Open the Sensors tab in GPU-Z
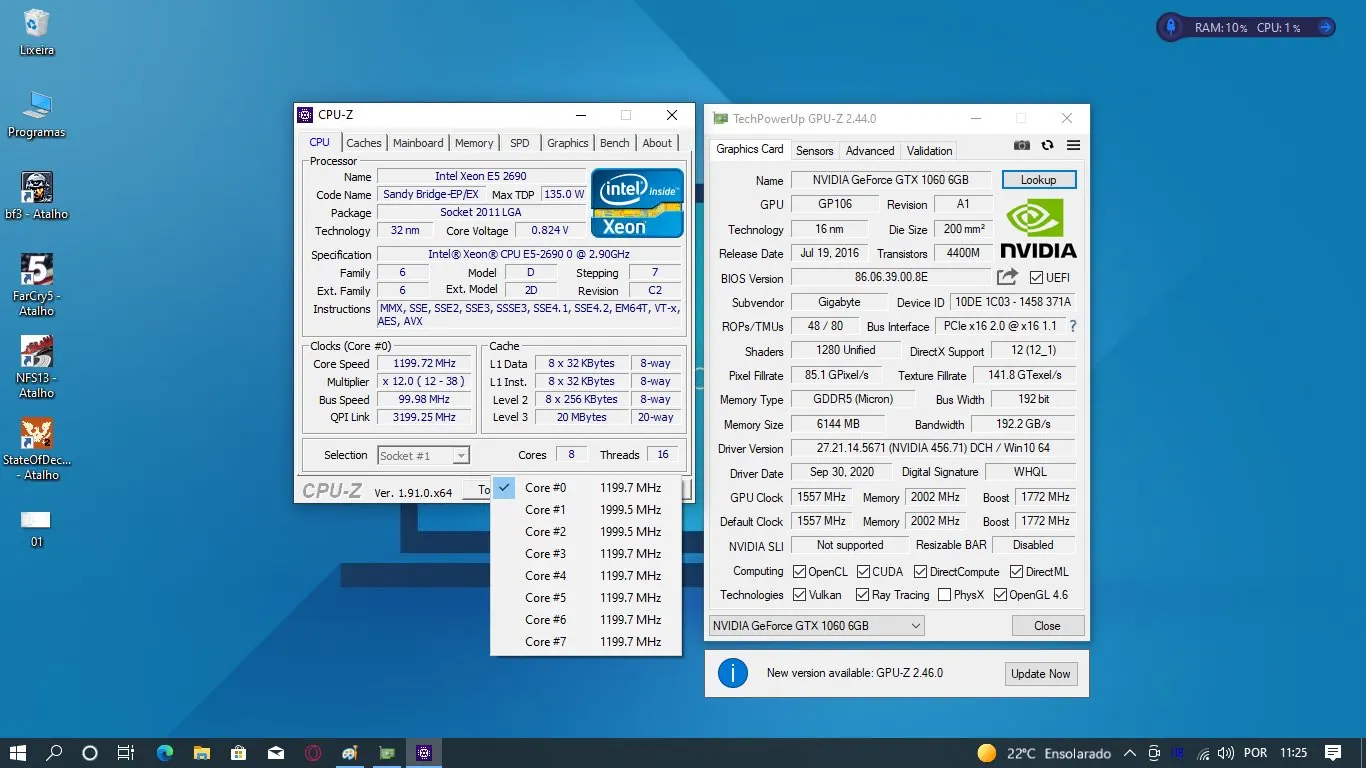Viewport: 1366px width, 768px height. pos(814,151)
